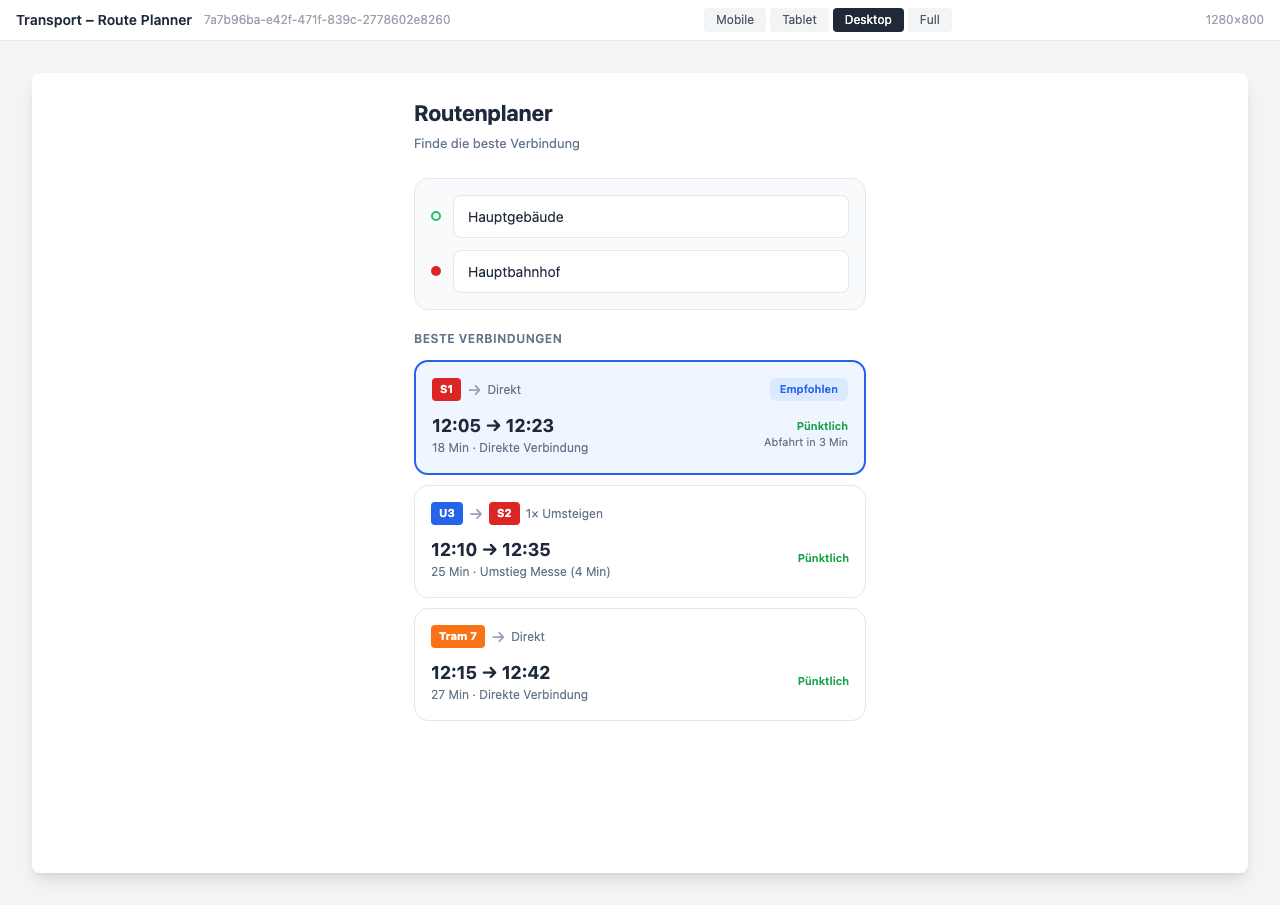Screen dimensions: 1280x905
Task: Enable Full viewport mode
Action: coord(929,19)
